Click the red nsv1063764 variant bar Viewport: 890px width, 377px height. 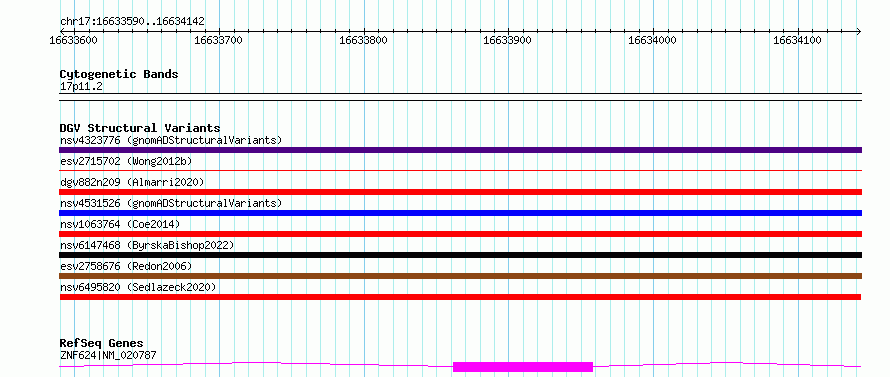tap(460, 234)
